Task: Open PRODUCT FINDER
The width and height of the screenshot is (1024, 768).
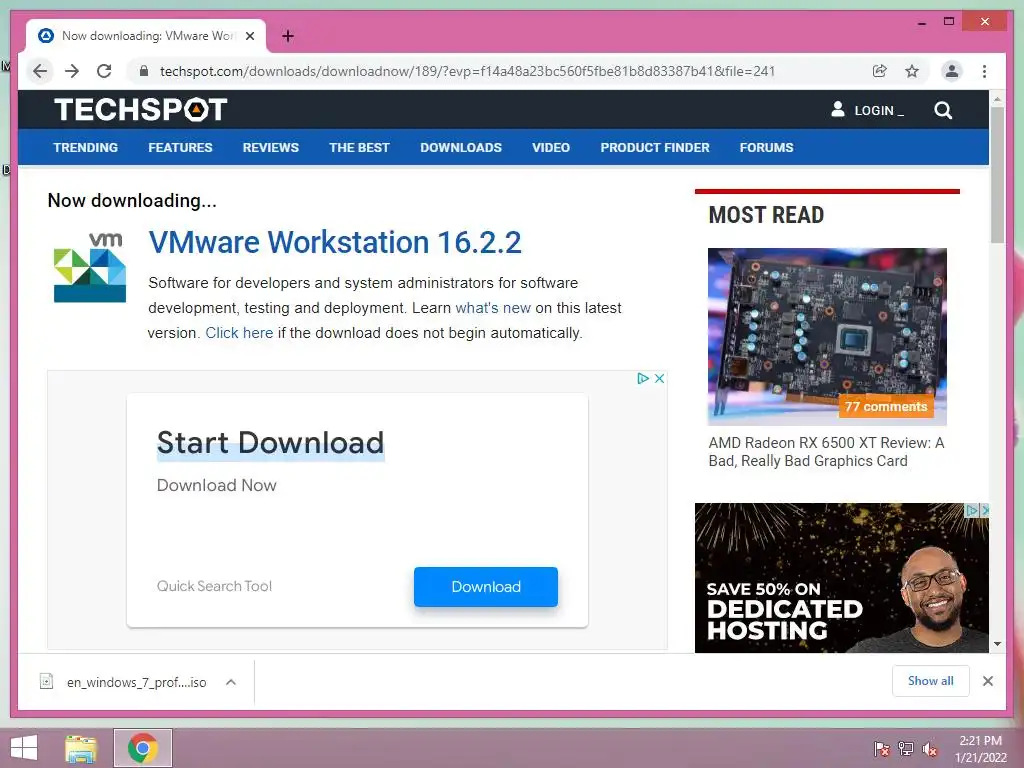Action: [x=655, y=148]
